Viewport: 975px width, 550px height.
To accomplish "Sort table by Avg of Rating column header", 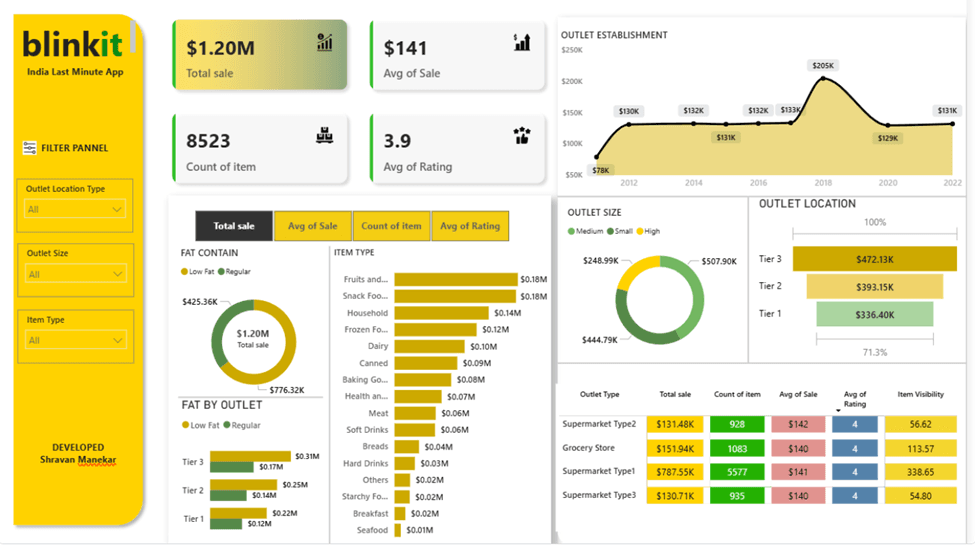I will pyautogui.click(x=854, y=399).
